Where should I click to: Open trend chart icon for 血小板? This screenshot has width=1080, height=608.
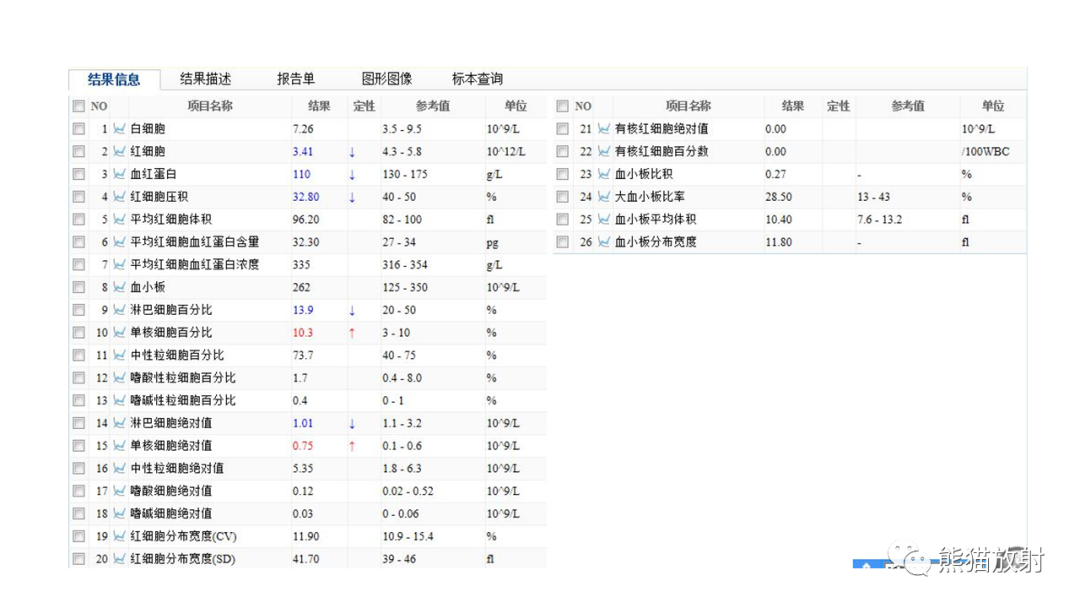[119, 287]
